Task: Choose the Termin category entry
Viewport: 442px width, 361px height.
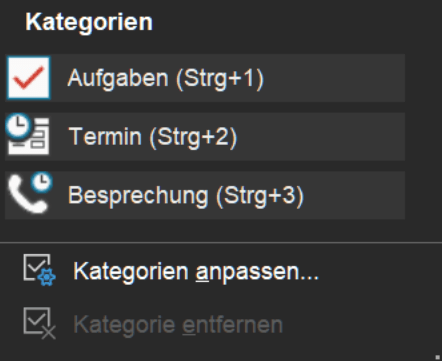Action: [205, 137]
